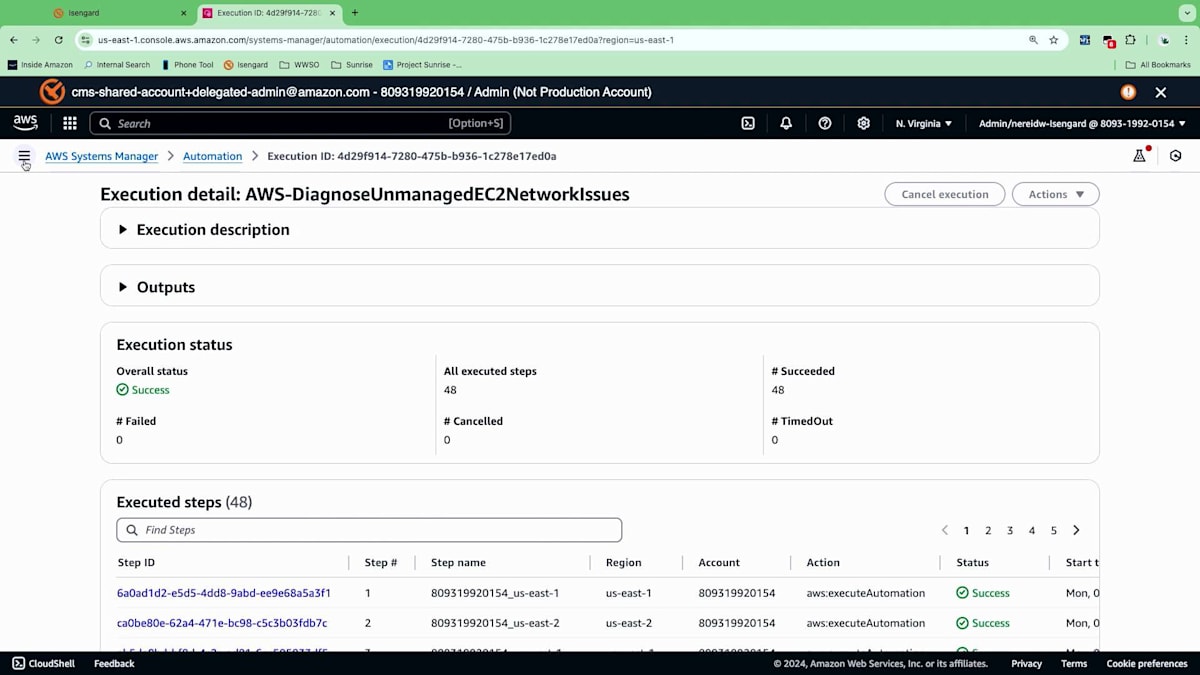Open a new browser tab
Viewport: 1200px width, 675px height.
pyautogui.click(x=355, y=13)
